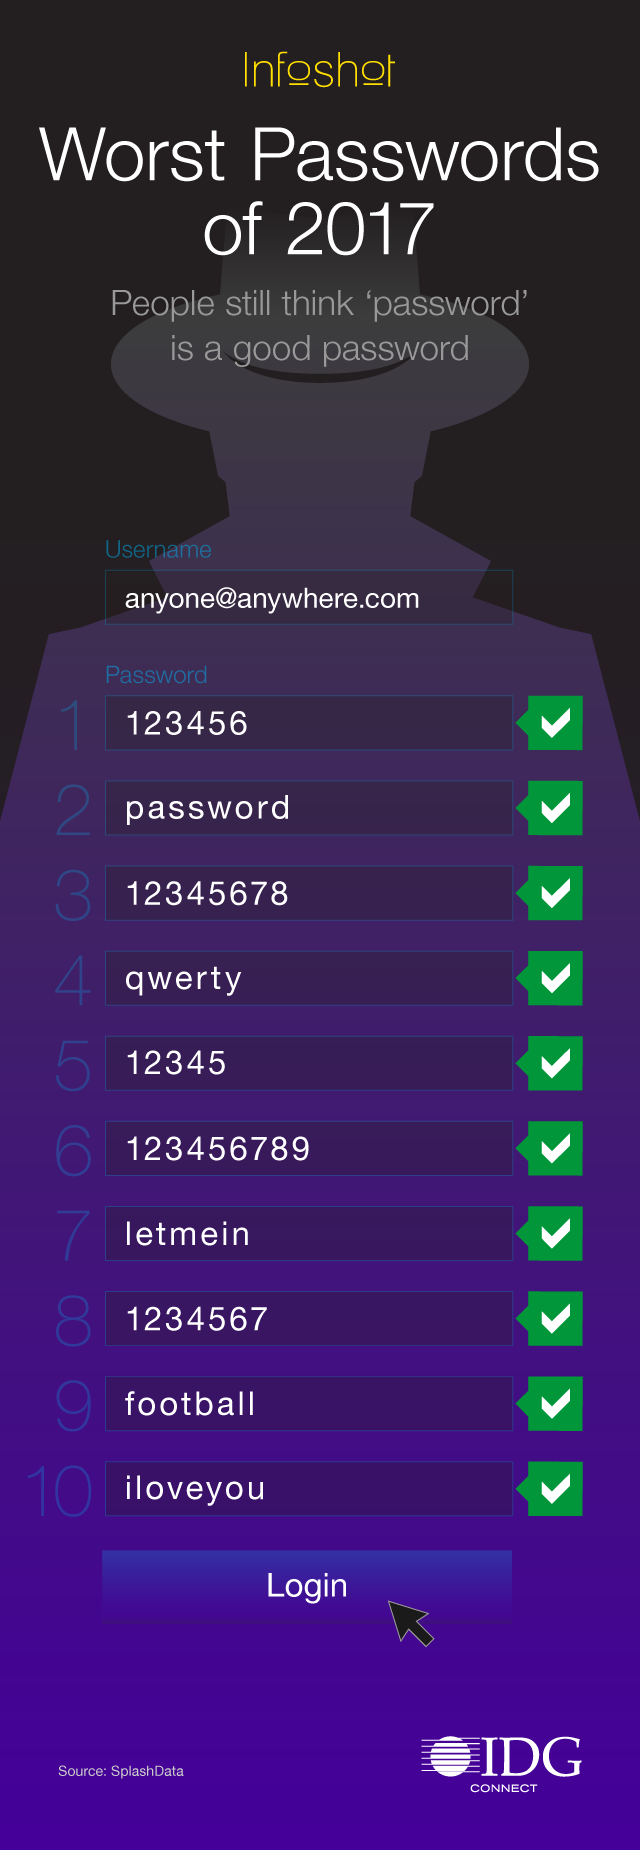The width and height of the screenshot is (640, 1850).
Task: Click the IDG Connect logo
Action: pyautogui.click(x=501, y=1764)
